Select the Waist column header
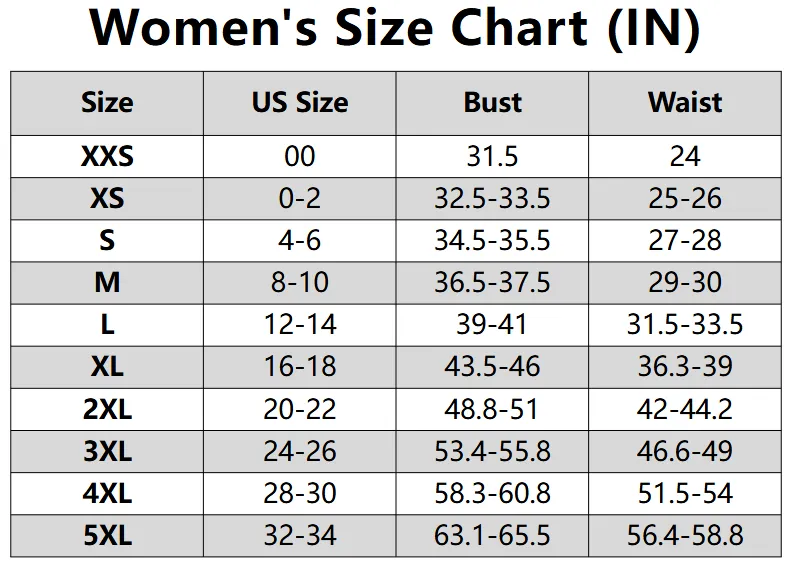 coord(685,102)
